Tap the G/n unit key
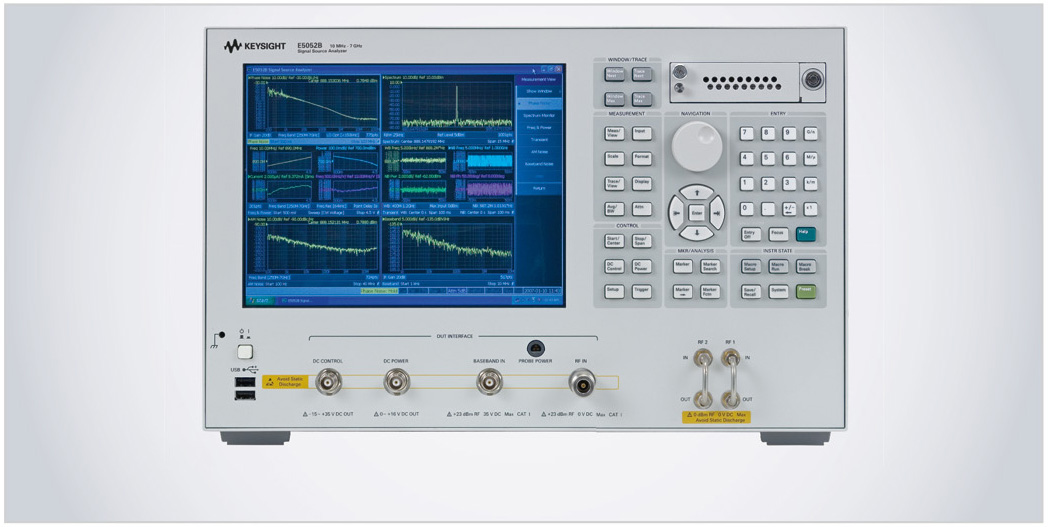1048x527 pixels. click(811, 134)
